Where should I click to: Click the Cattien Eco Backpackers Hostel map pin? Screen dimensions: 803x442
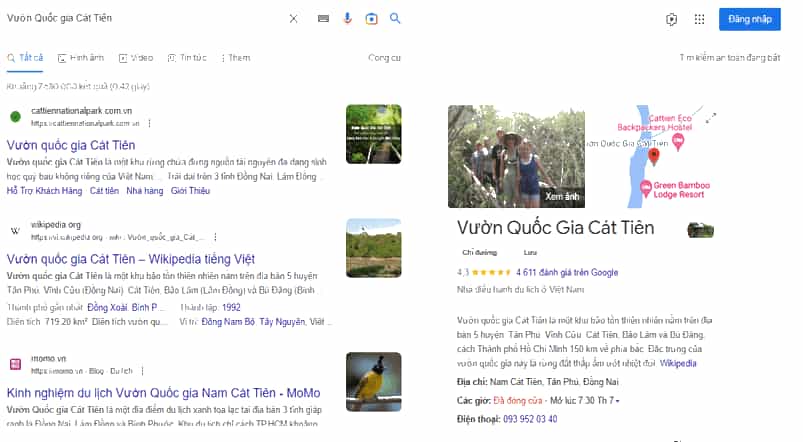point(678,141)
